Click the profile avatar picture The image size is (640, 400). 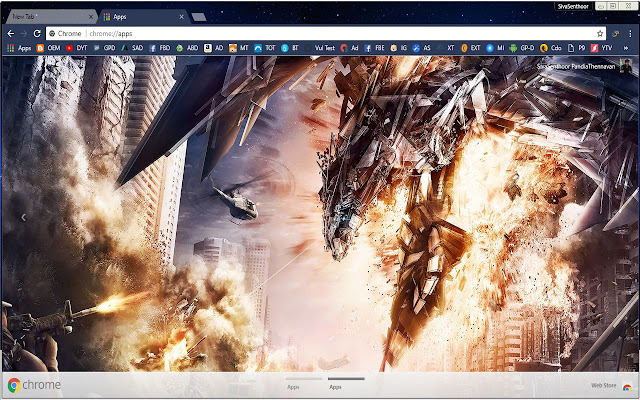point(626,66)
